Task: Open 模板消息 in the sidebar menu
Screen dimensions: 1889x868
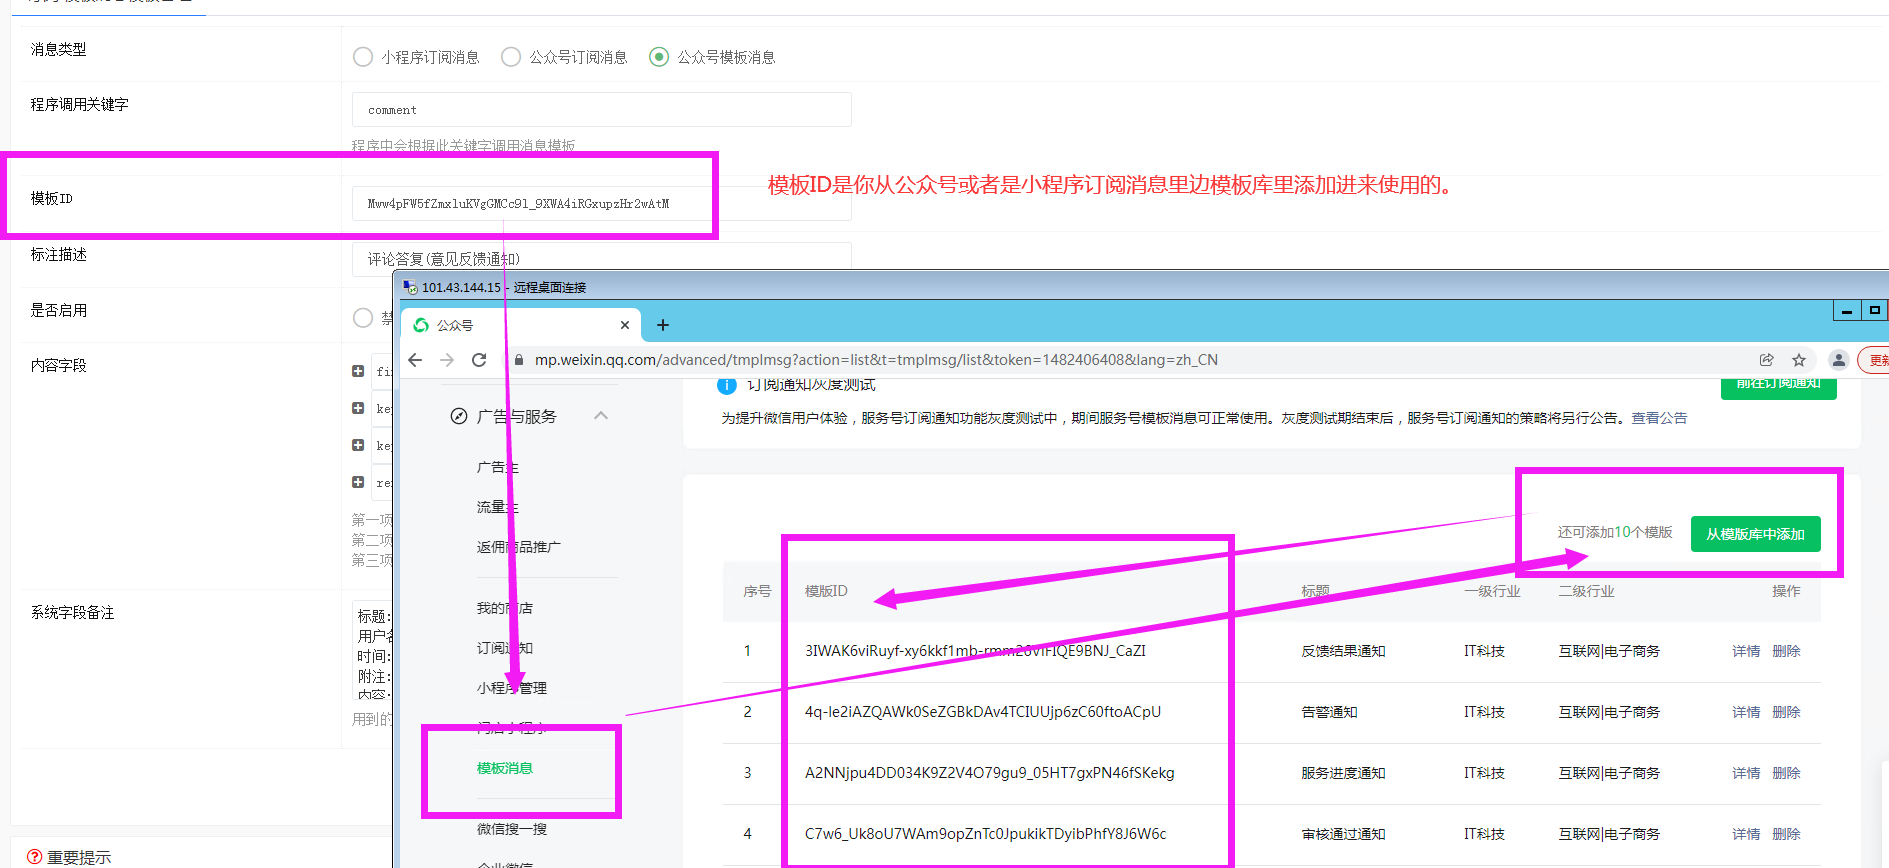Action: point(505,768)
